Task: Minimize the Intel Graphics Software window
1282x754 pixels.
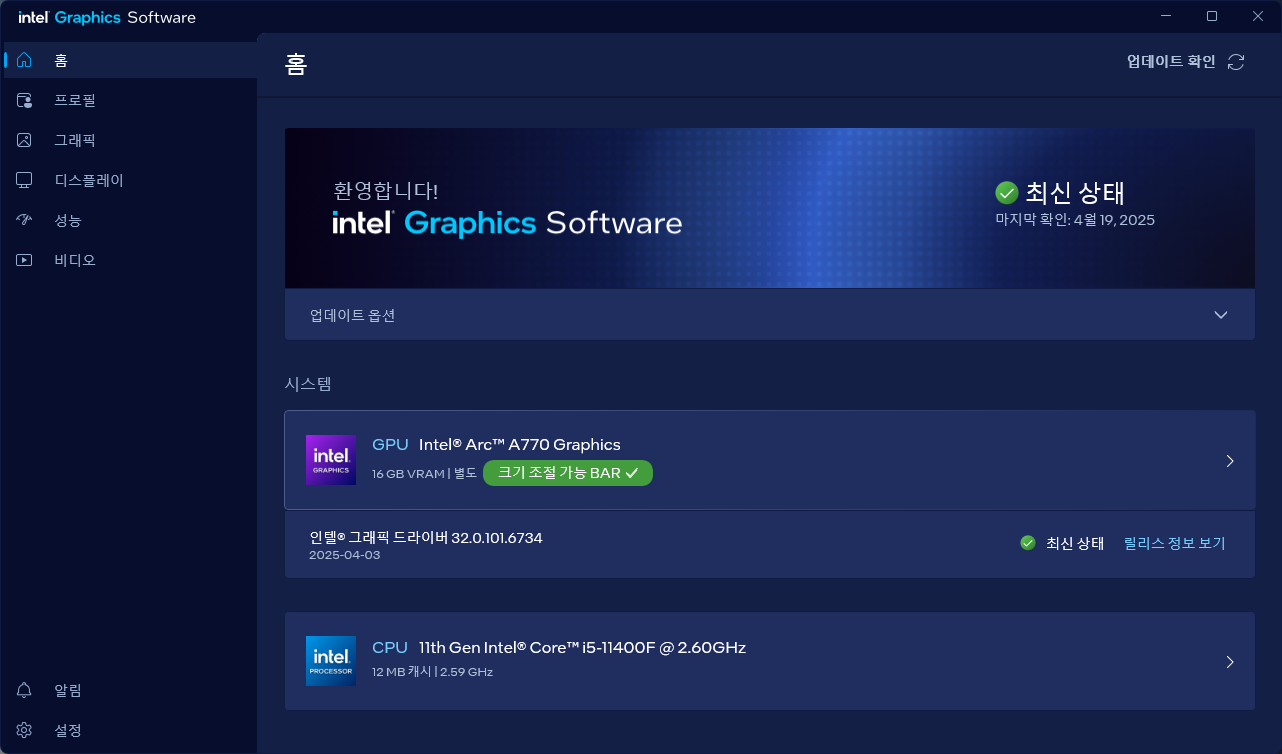Action: tap(1166, 16)
